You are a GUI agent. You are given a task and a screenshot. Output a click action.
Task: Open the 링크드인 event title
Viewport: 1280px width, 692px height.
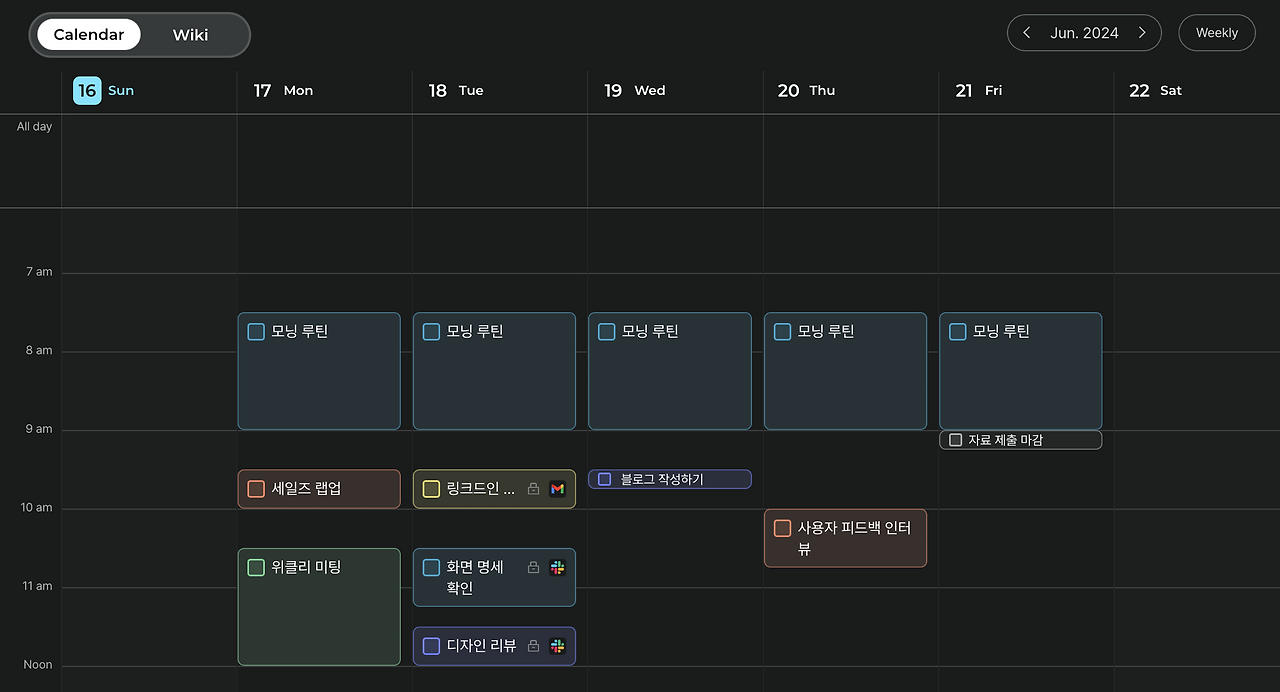pyautogui.click(x=480, y=489)
